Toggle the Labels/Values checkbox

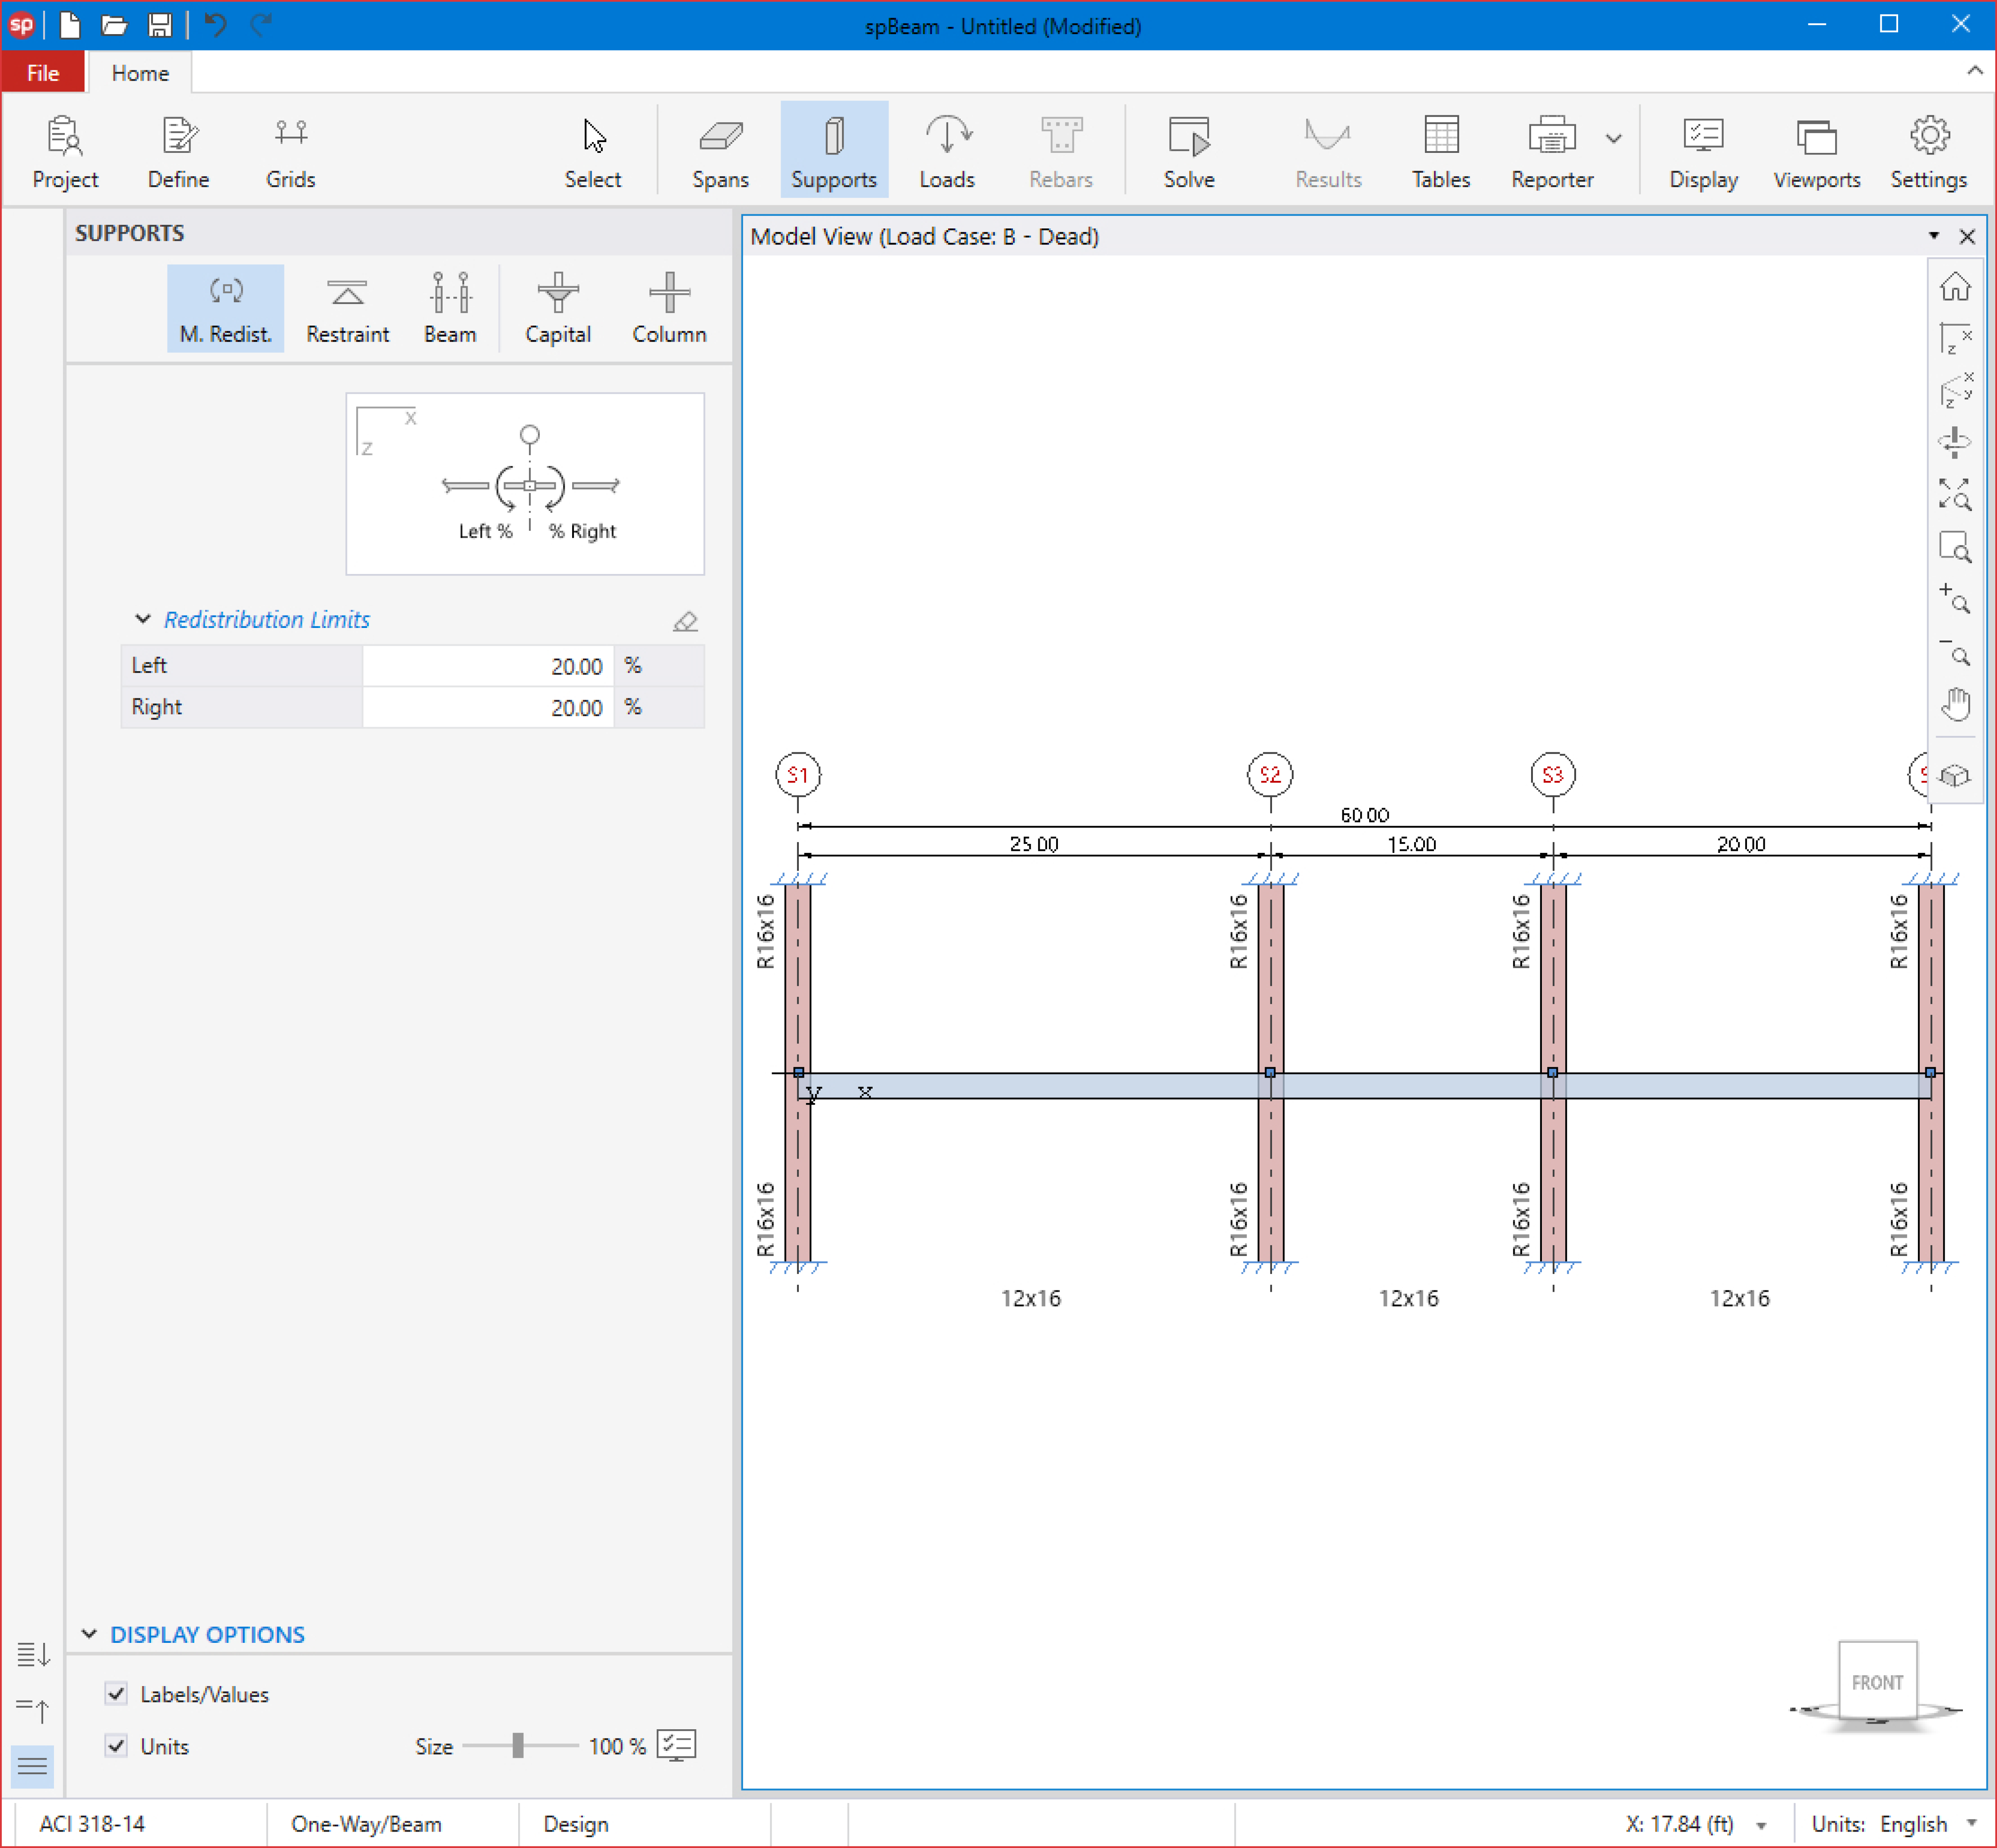(x=117, y=1693)
